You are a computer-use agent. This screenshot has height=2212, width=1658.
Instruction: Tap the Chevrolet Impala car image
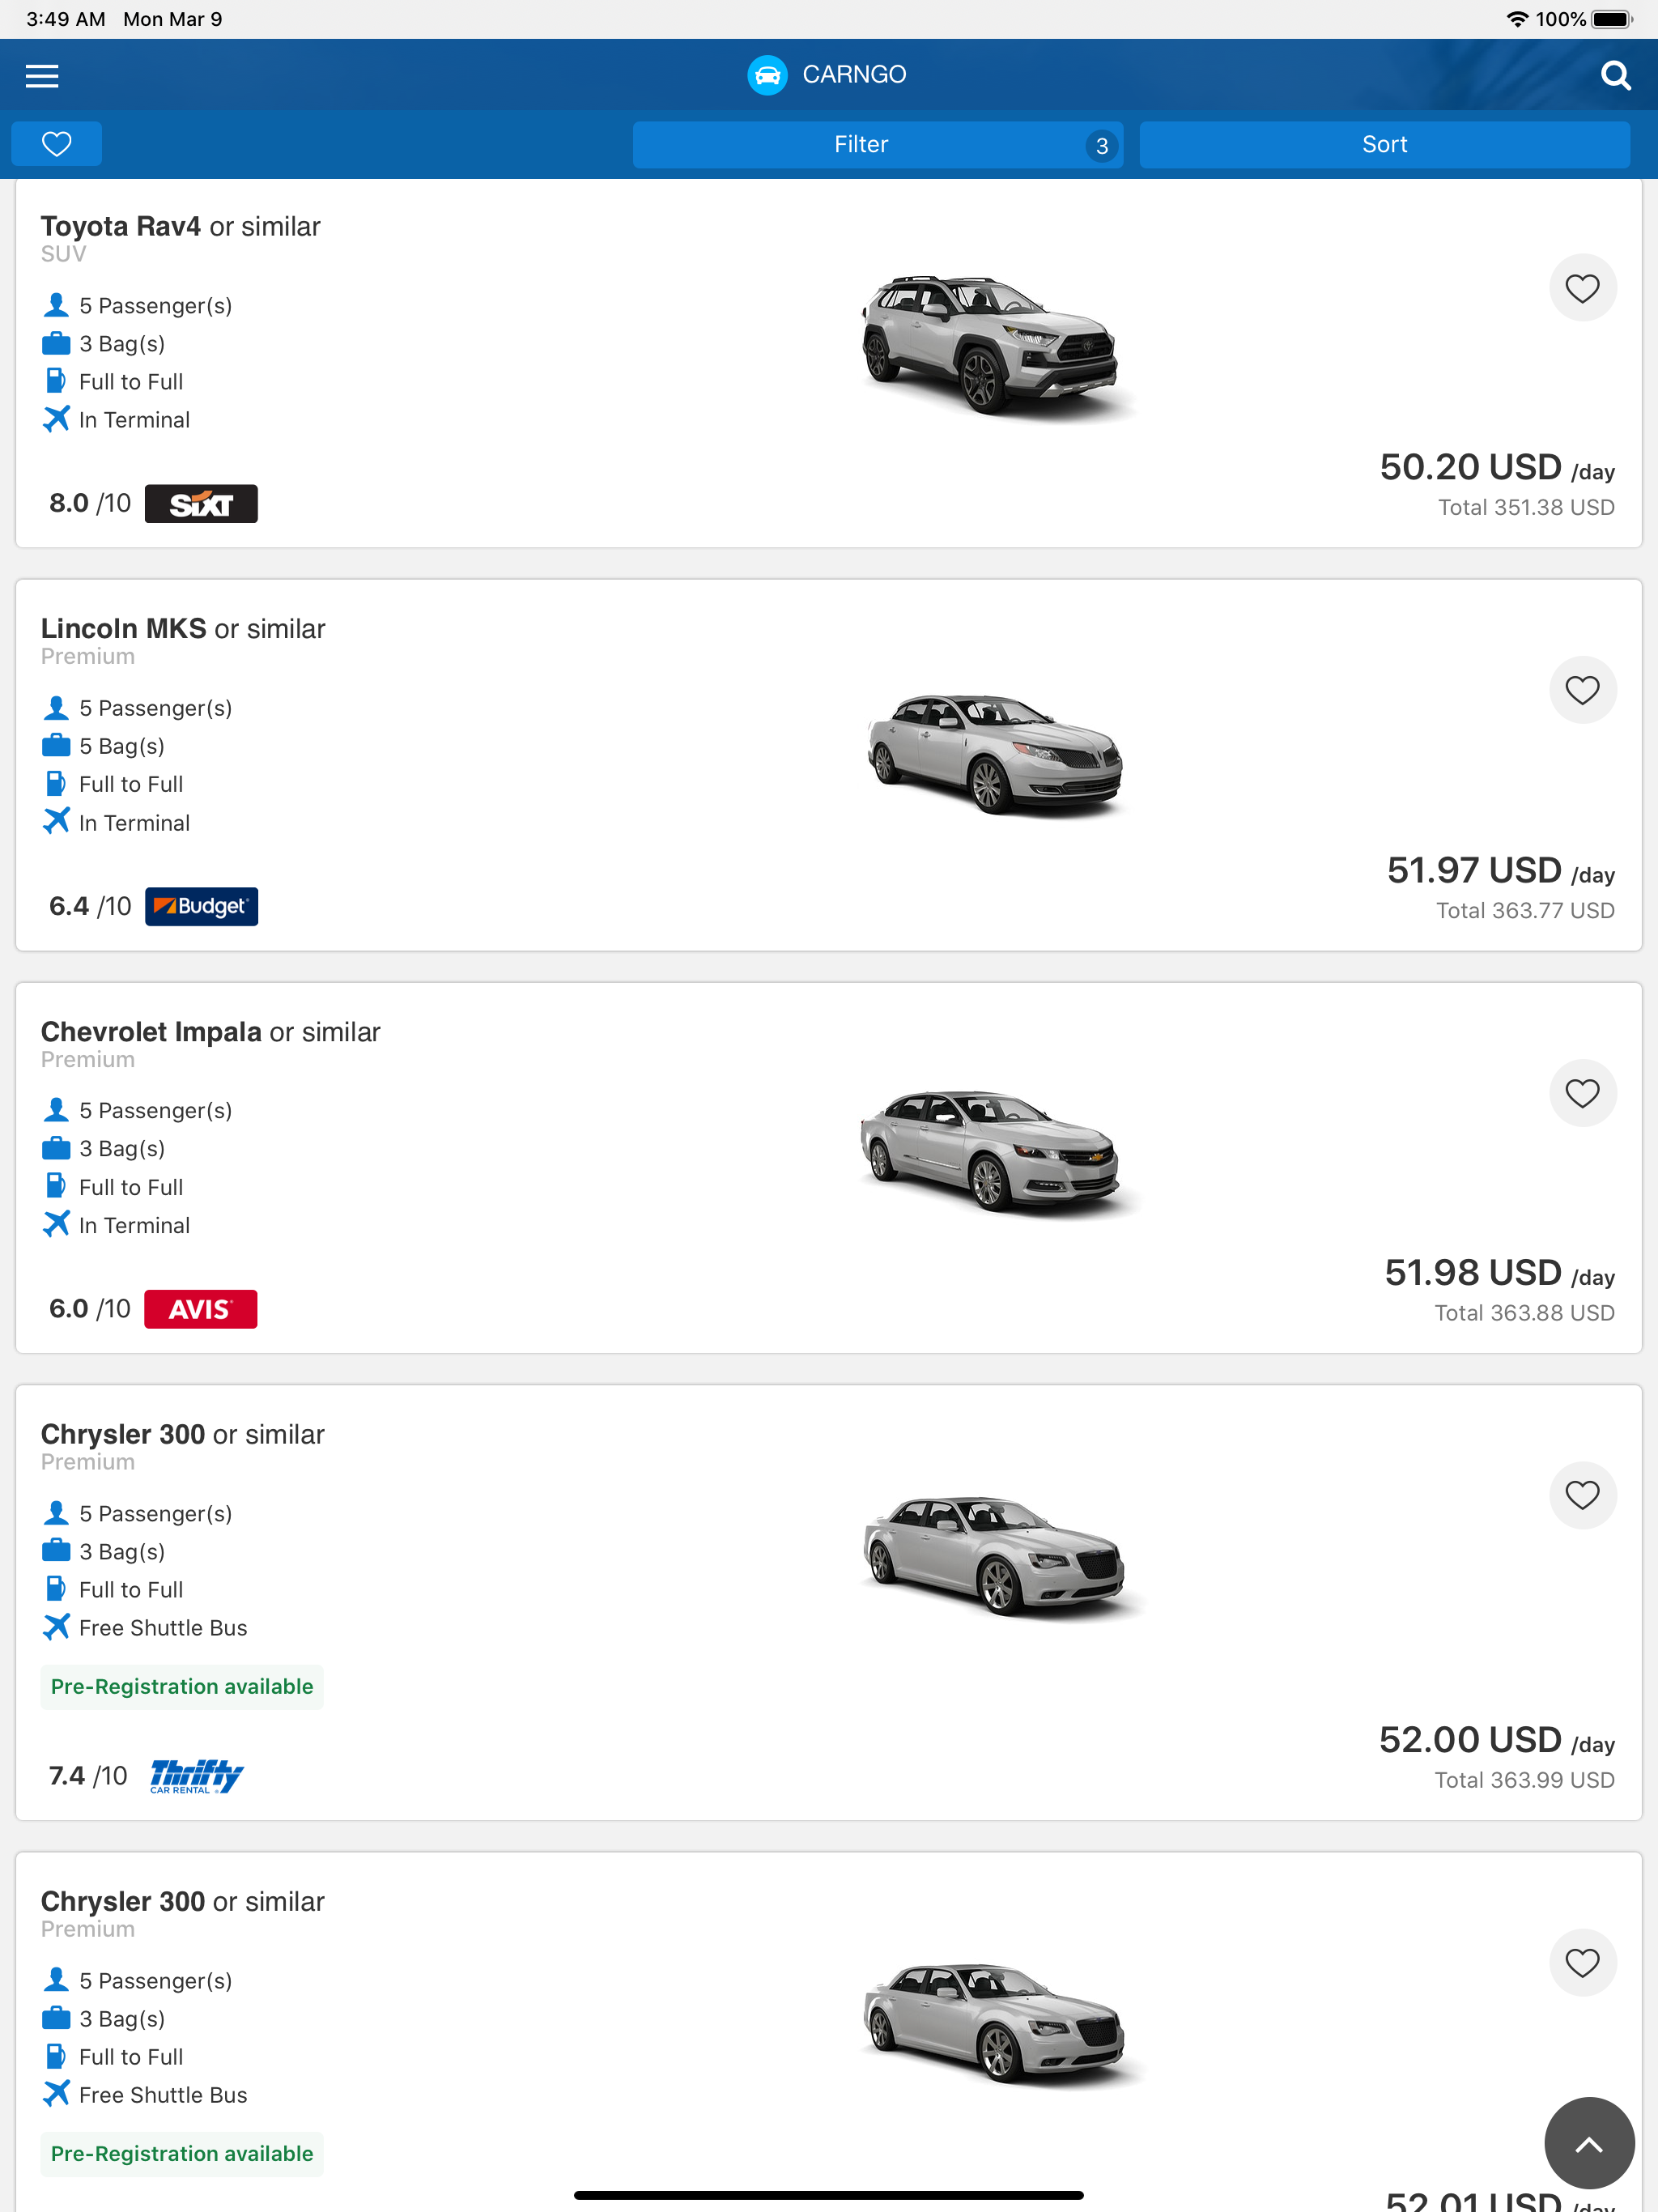992,1150
